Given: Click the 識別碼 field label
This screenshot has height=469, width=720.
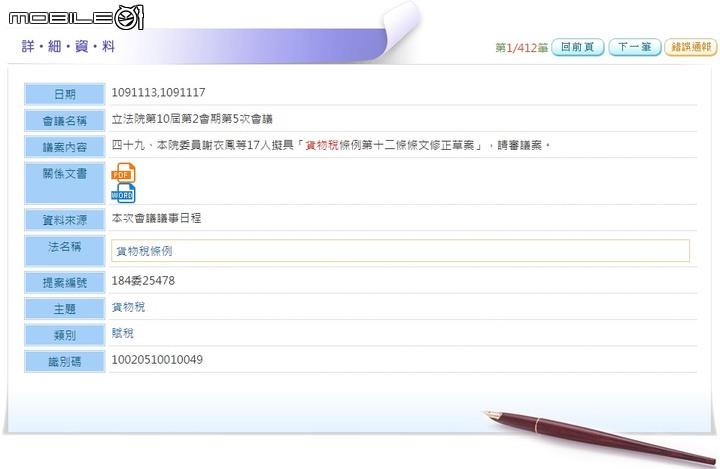Looking at the screenshot, I should pos(65,362).
